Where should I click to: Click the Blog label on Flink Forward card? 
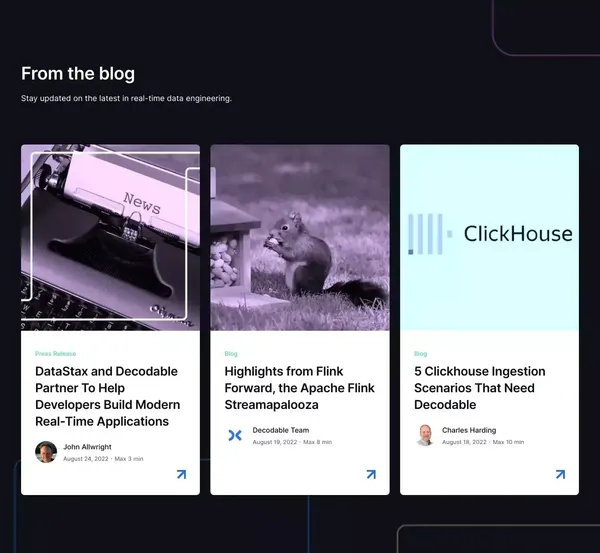point(231,354)
